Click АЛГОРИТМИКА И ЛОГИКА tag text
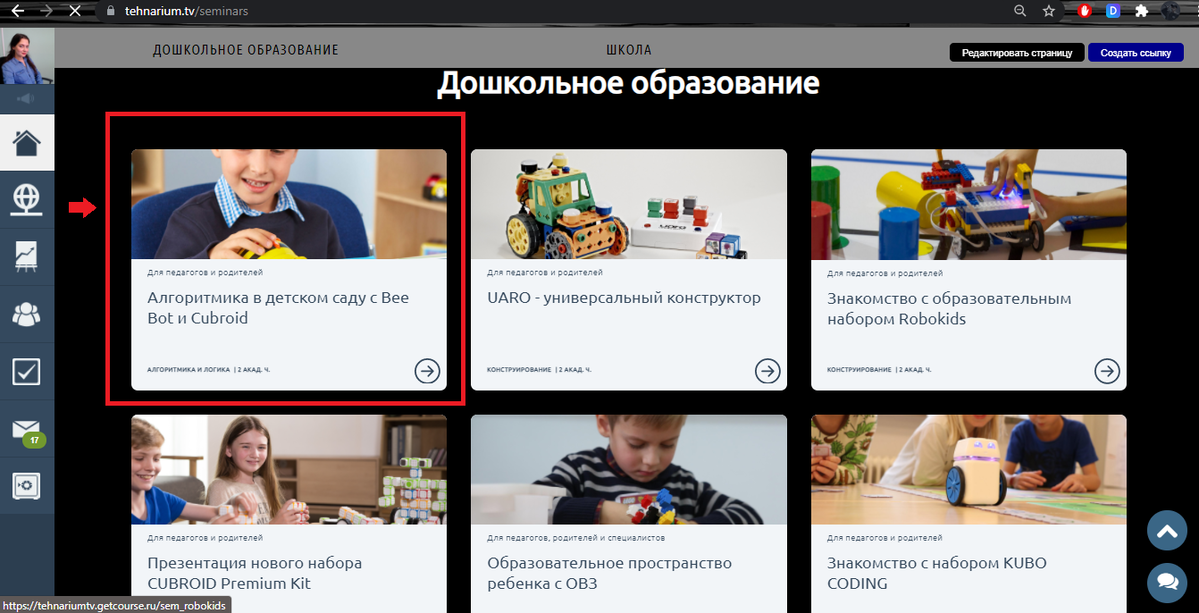This screenshot has height=613, width=1199. (x=188, y=370)
